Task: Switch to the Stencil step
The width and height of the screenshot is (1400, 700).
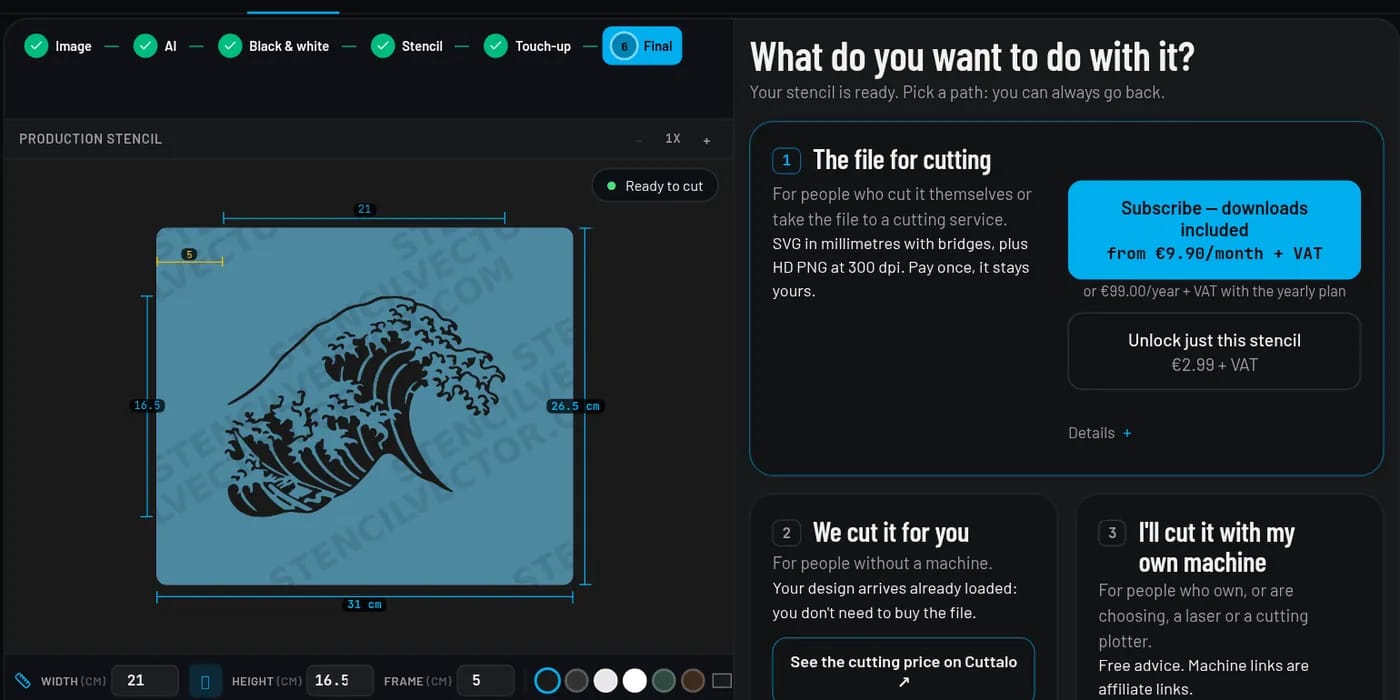Action: pyautogui.click(x=407, y=46)
